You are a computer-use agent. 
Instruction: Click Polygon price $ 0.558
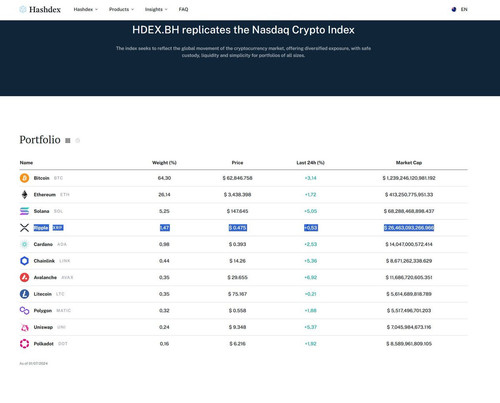237,311
